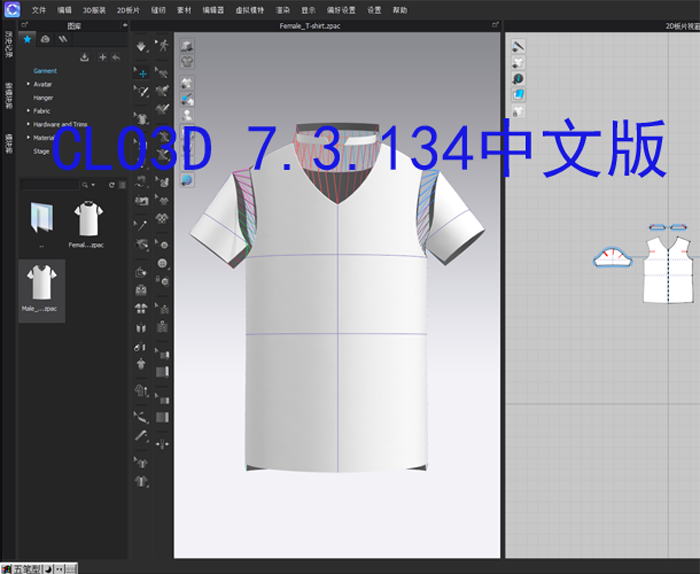Screen dimensions: 700x574
Task: Open the 缝纫 (Sewing) menu
Action: 158,10
